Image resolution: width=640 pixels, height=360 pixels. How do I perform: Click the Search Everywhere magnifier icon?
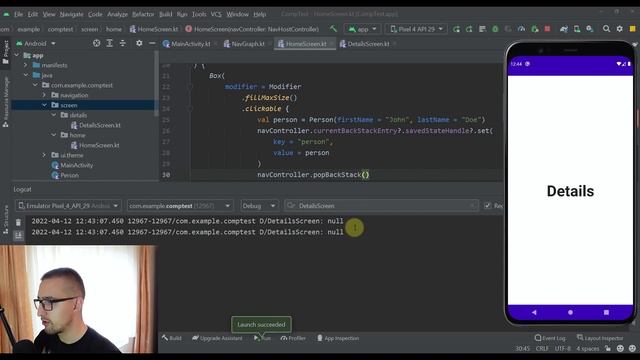(x=607, y=29)
